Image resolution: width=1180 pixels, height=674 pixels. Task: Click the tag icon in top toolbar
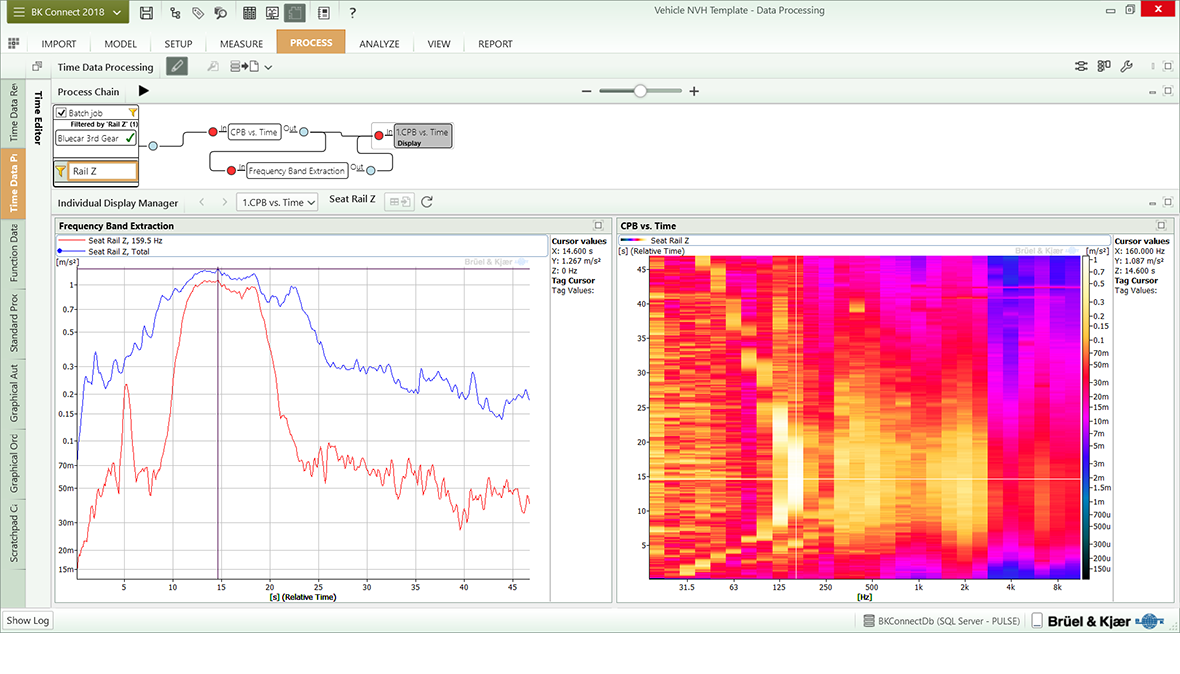(198, 12)
